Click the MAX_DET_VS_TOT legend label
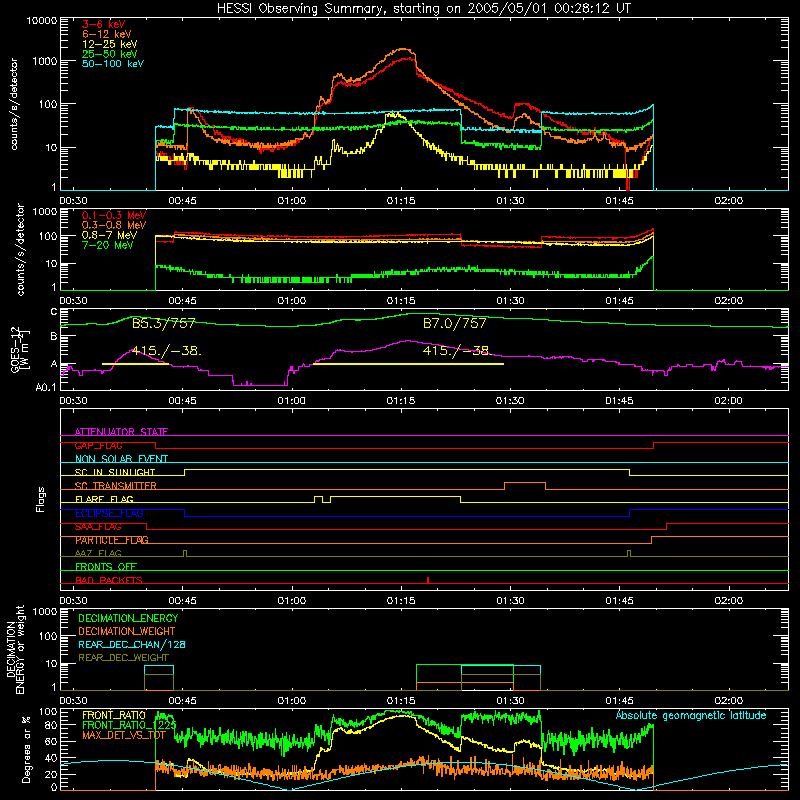This screenshot has height=800, width=800. pos(124,735)
